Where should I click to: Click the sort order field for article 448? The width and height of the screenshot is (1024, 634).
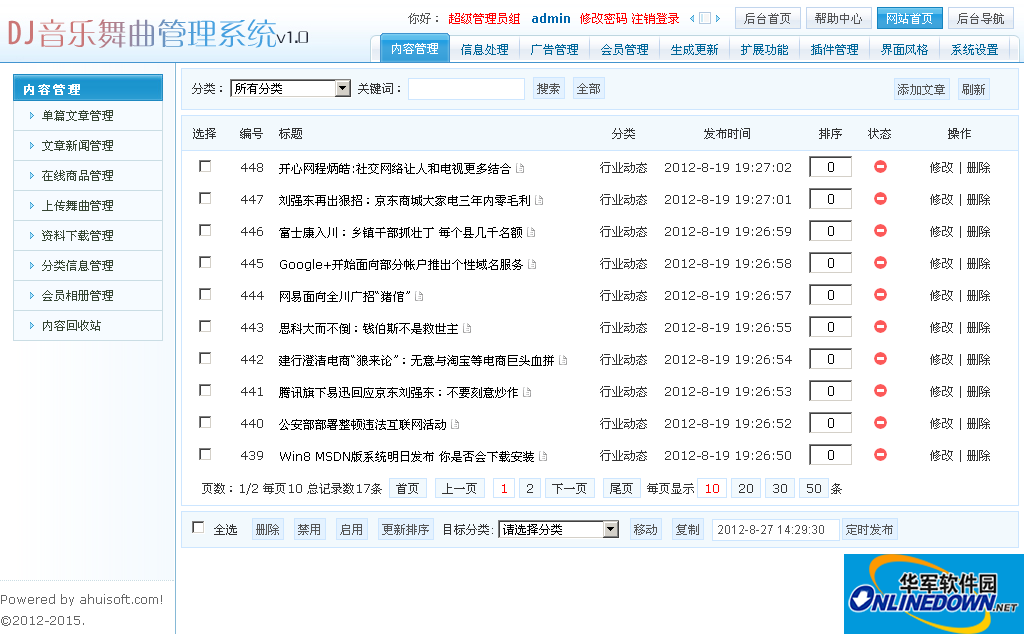pyautogui.click(x=831, y=167)
